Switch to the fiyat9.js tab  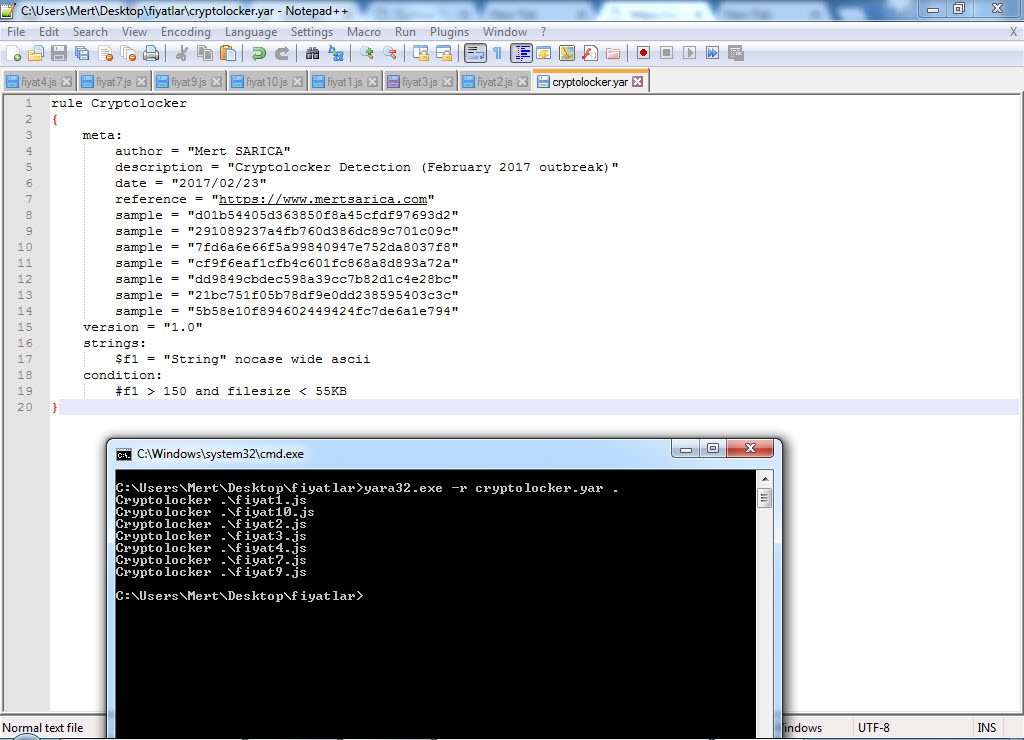click(189, 82)
